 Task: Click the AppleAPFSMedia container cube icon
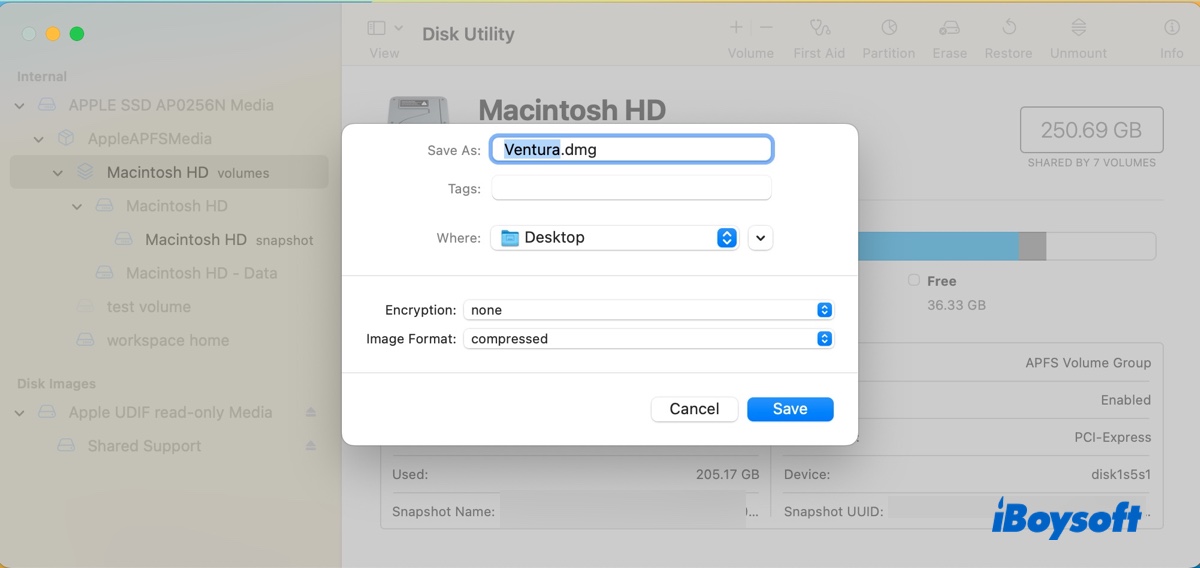(x=66, y=139)
